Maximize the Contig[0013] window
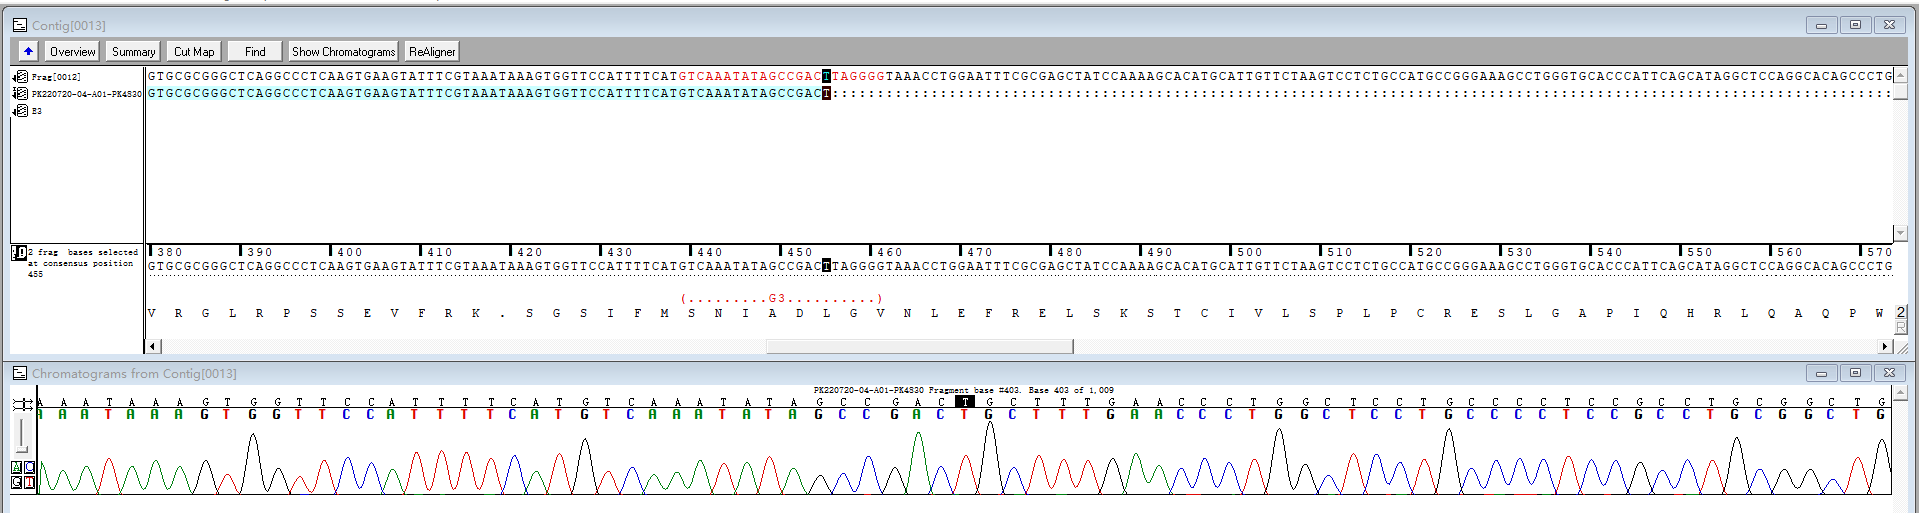Screen dimensions: 1919x513 pos(1855,25)
